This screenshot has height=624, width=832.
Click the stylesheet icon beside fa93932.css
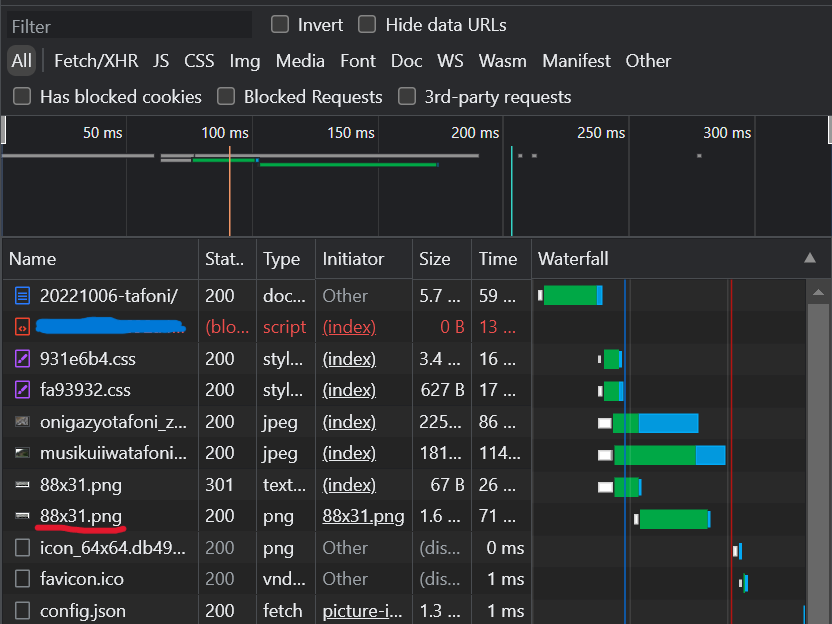[22, 390]
